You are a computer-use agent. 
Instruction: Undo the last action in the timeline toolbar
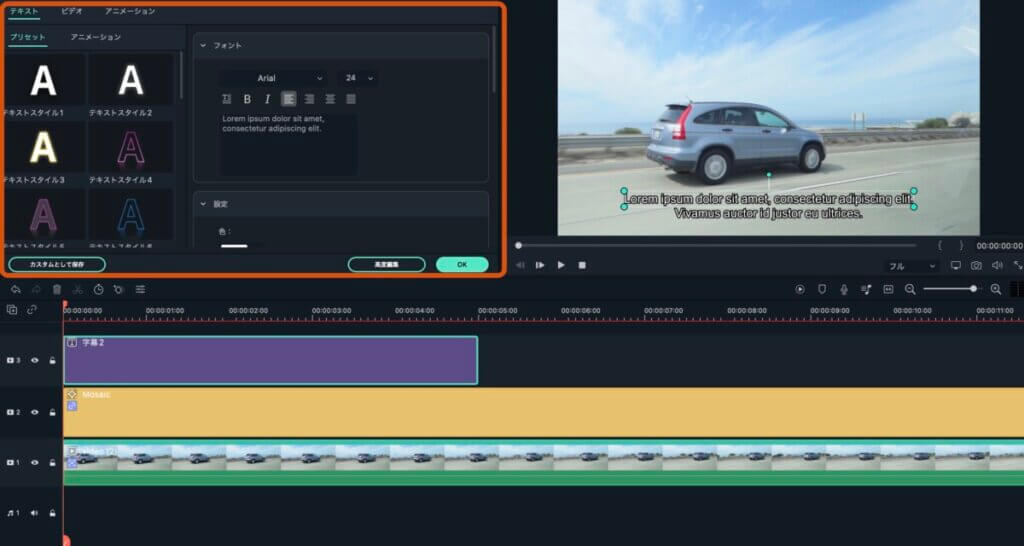pyautogui.click(x=16, y=289)
